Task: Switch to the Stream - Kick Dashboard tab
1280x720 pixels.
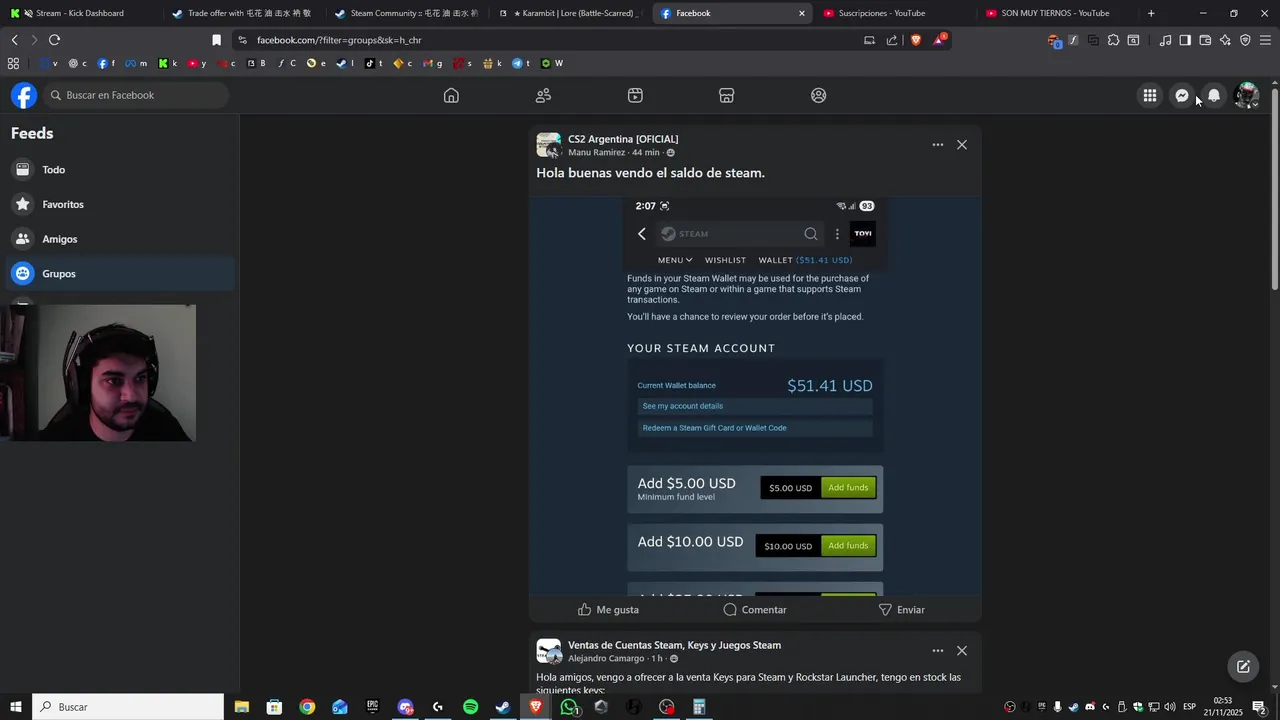Action: tap(78, 13)
